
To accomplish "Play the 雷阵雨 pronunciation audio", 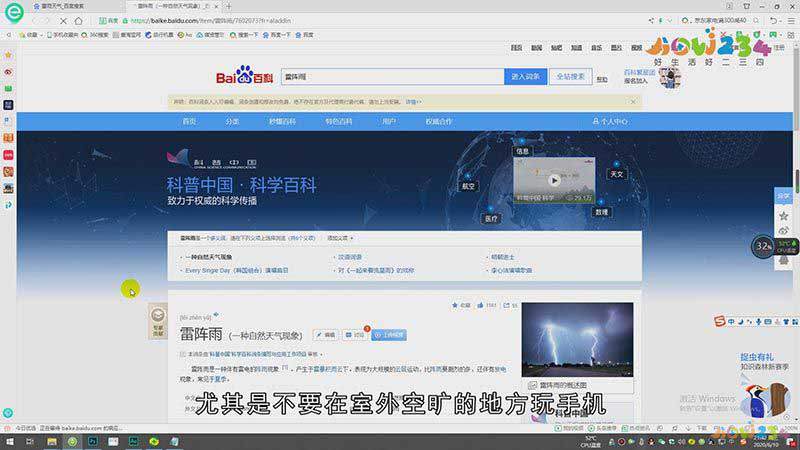I will click(216, 315).
